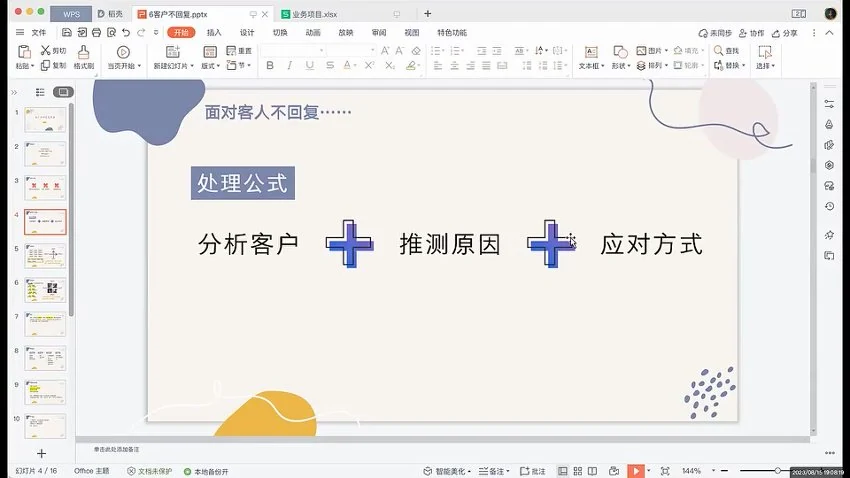Click the Select (选择) cursor icon
The image size is (850, 478).
(x=765, y=52)
